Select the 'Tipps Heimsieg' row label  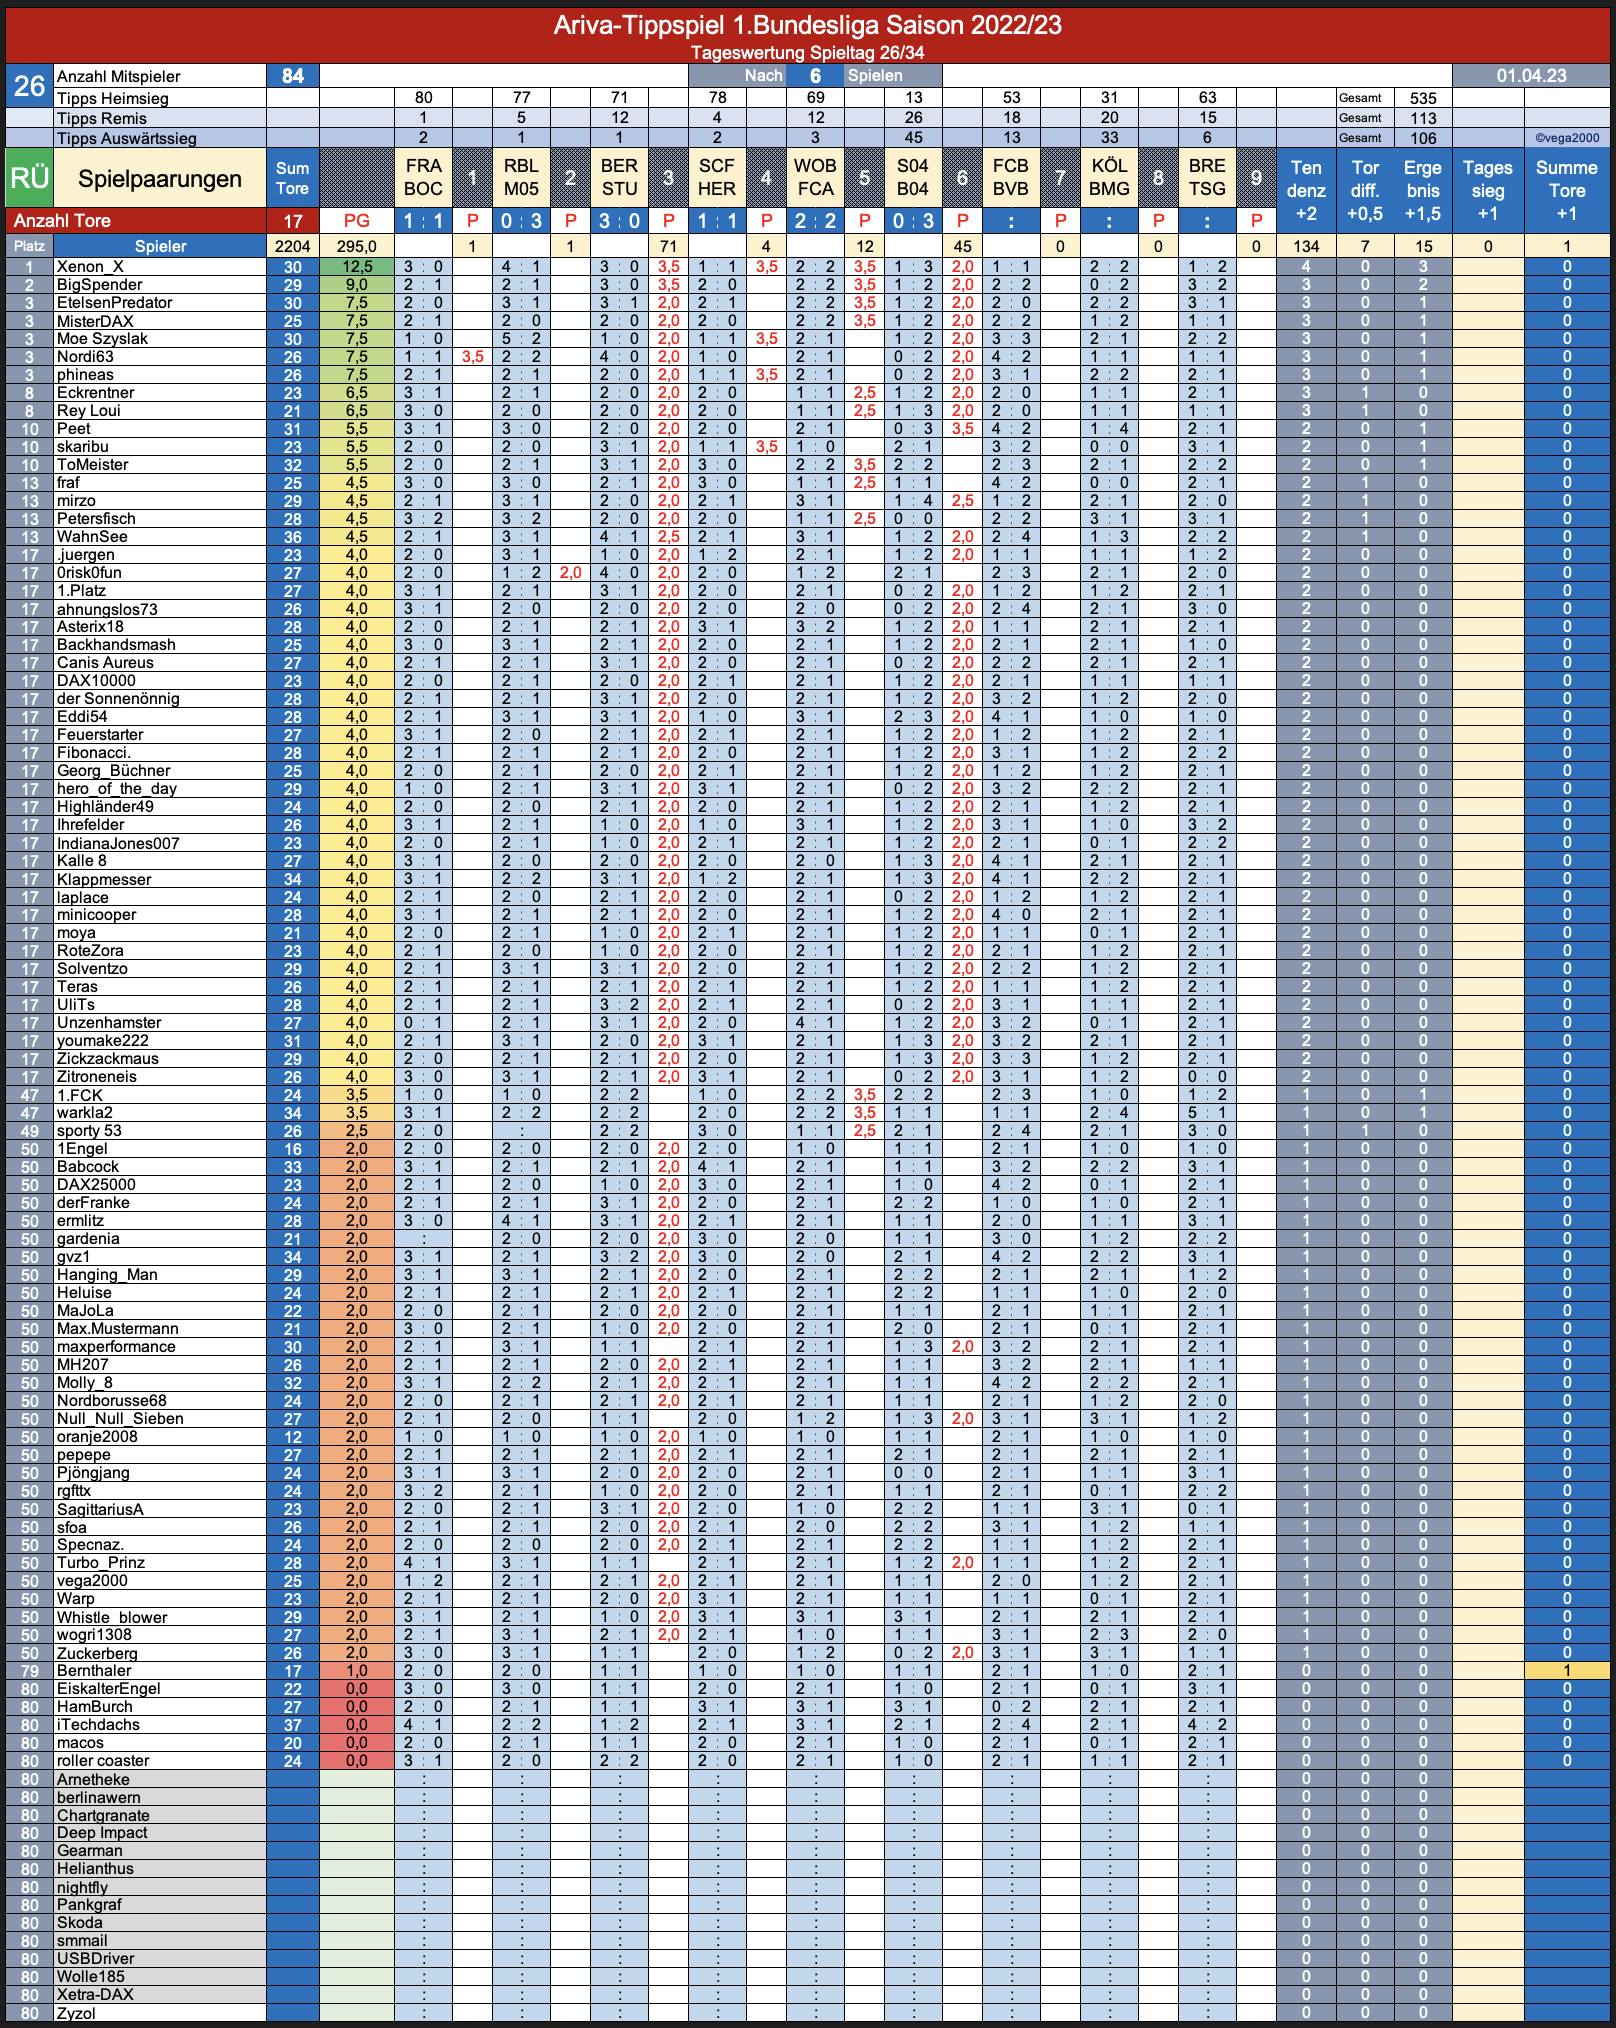coord(113,98)
